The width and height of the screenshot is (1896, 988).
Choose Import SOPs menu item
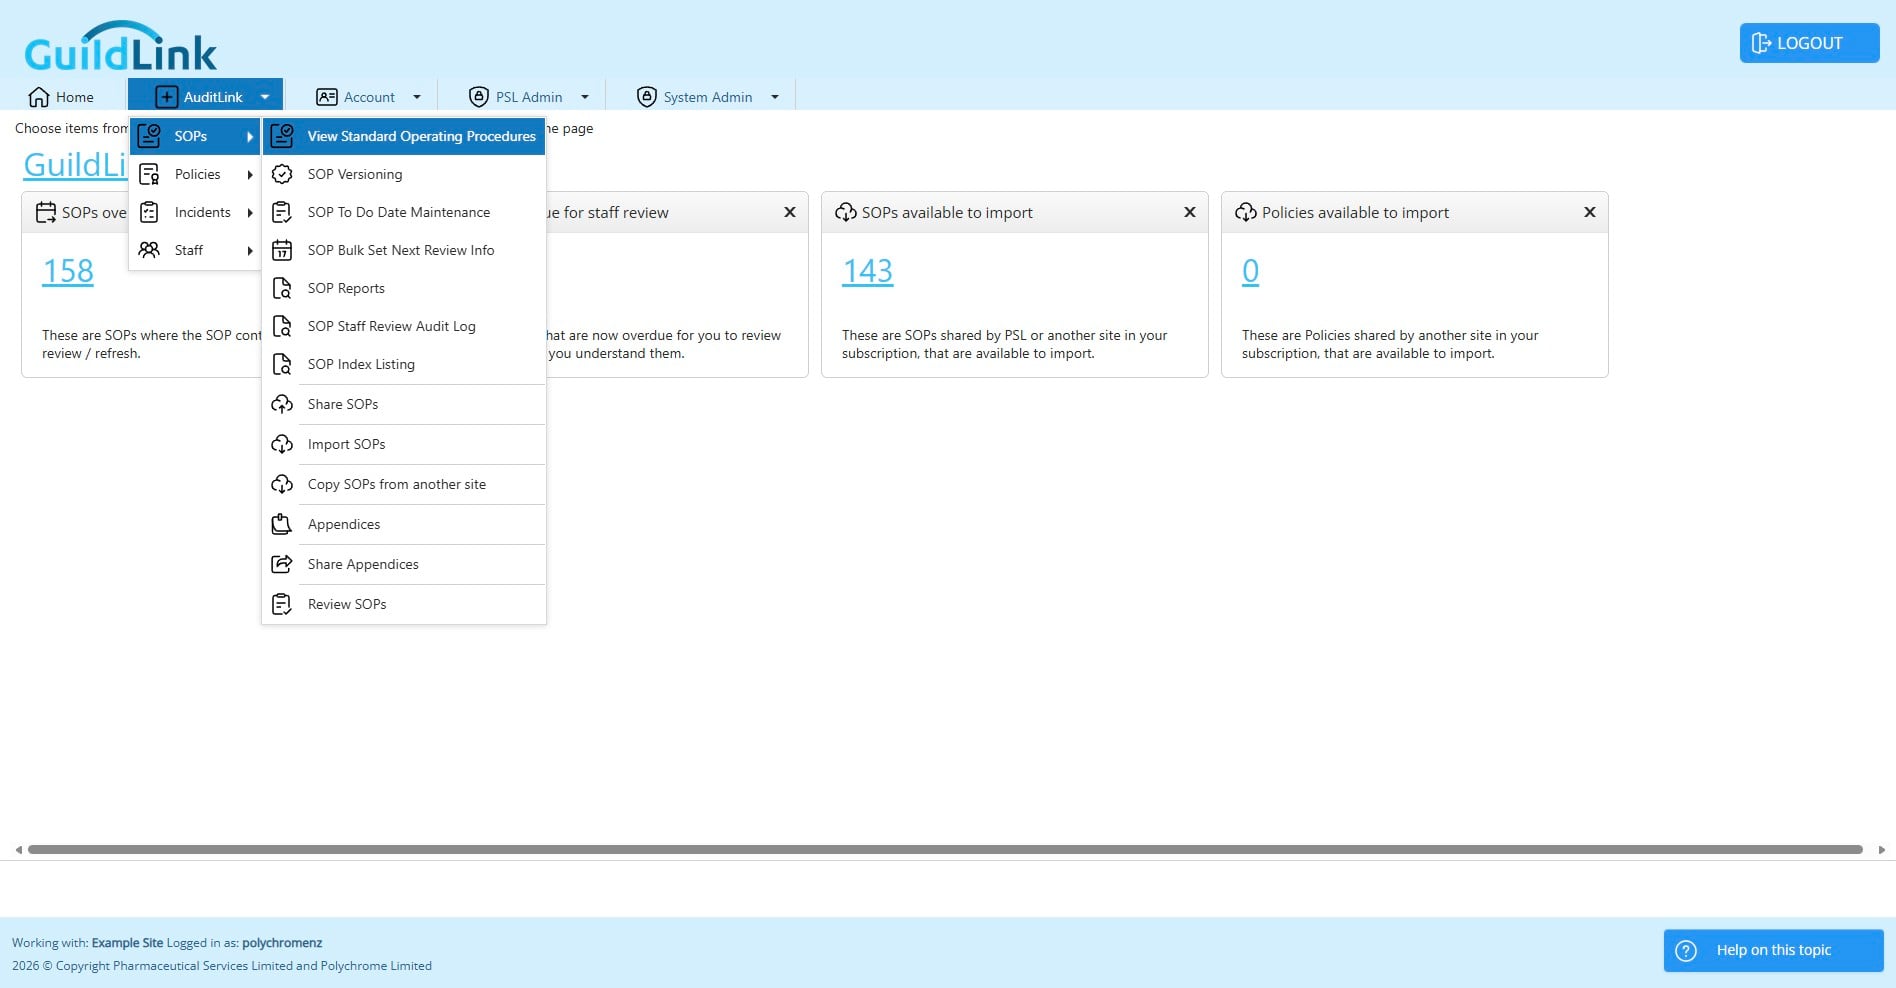[404, 444]
